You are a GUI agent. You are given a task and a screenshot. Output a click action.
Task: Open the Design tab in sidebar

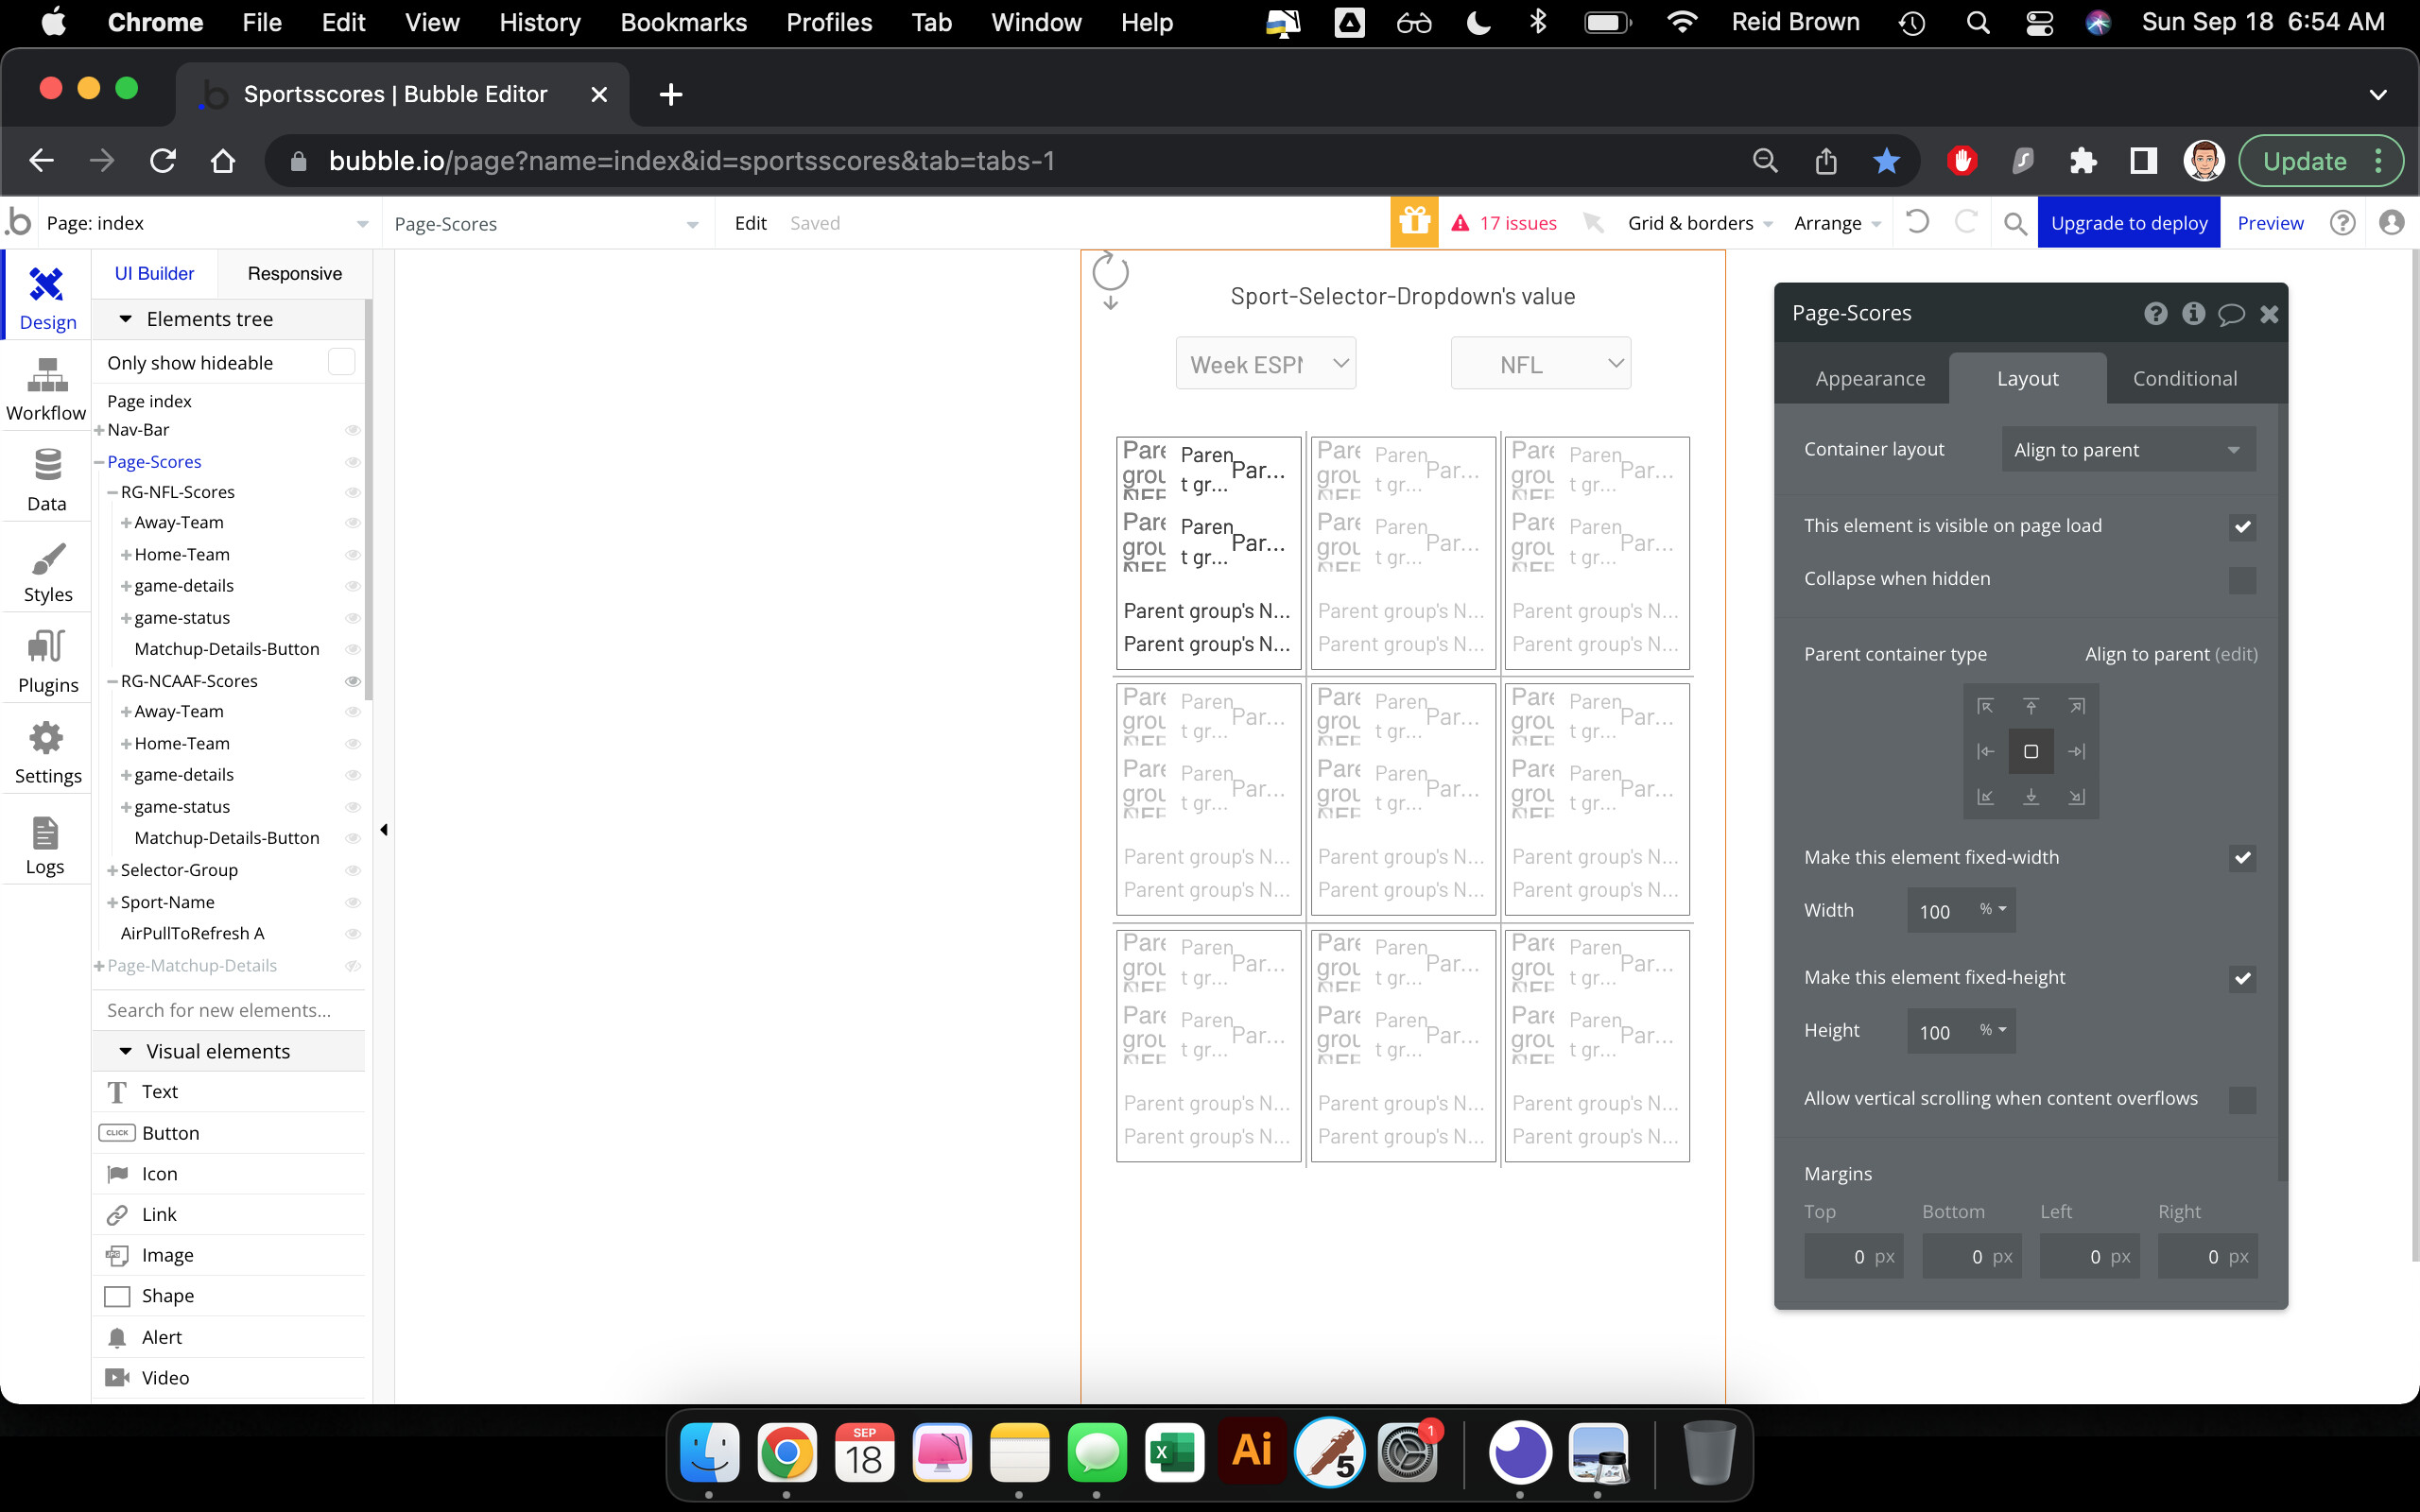(x=47, y=297)
